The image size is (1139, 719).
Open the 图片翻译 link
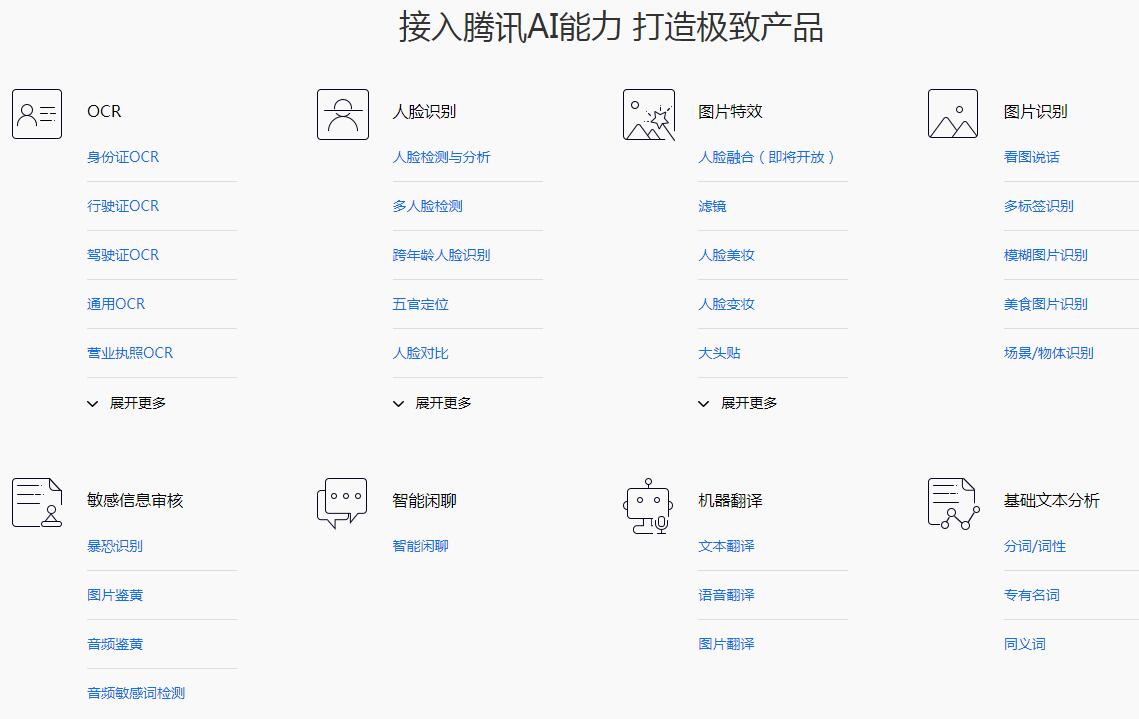[726, 644]
